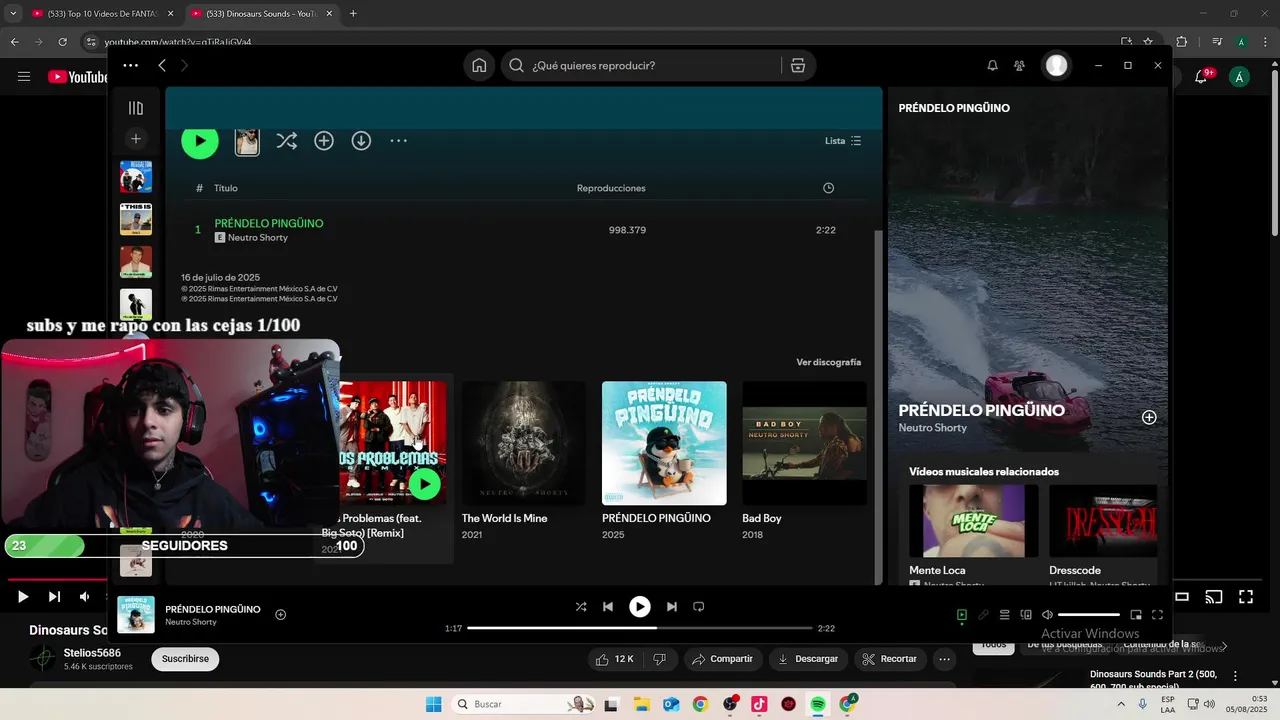Open the Spotify queue icon
The width and height of the screenshot is (1280, 720).
click(1005, 615)
